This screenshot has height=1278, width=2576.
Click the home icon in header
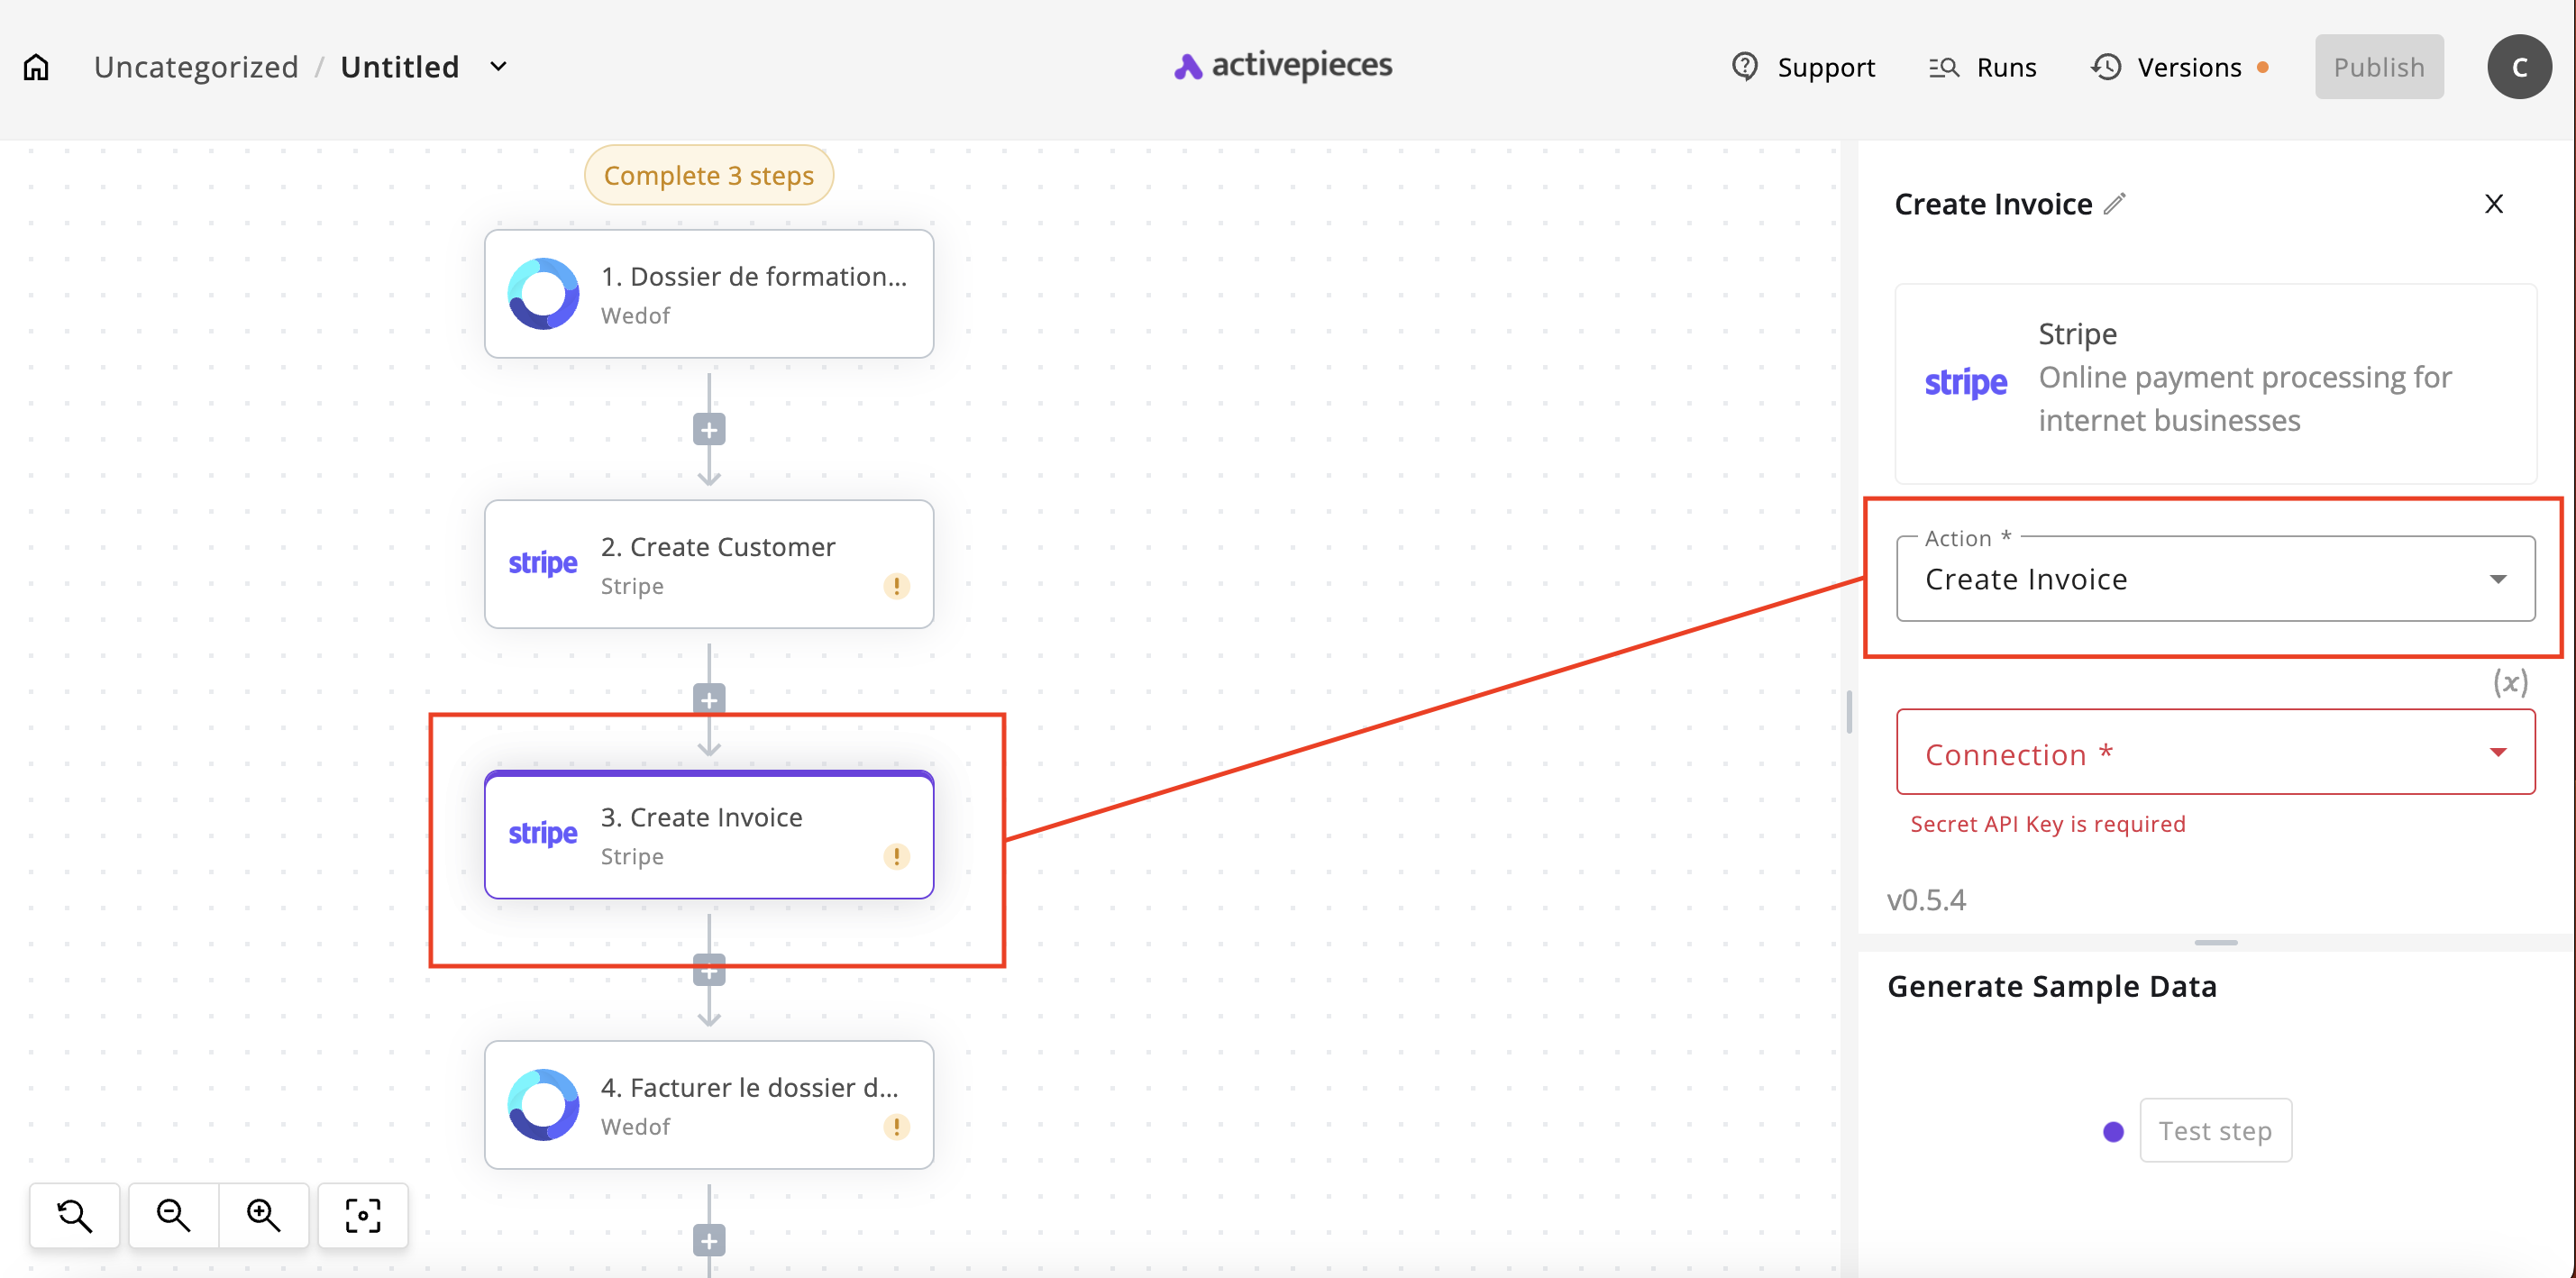[x=36, y=67]
